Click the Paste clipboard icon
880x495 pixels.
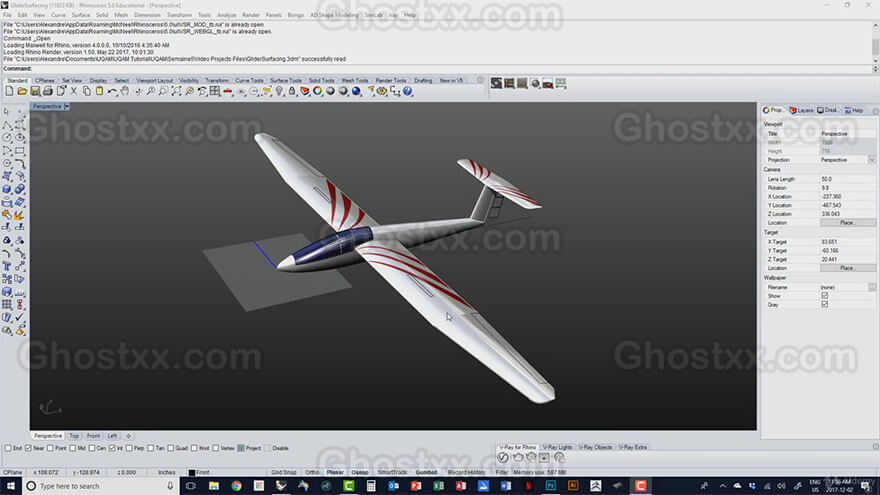[99, 91]
